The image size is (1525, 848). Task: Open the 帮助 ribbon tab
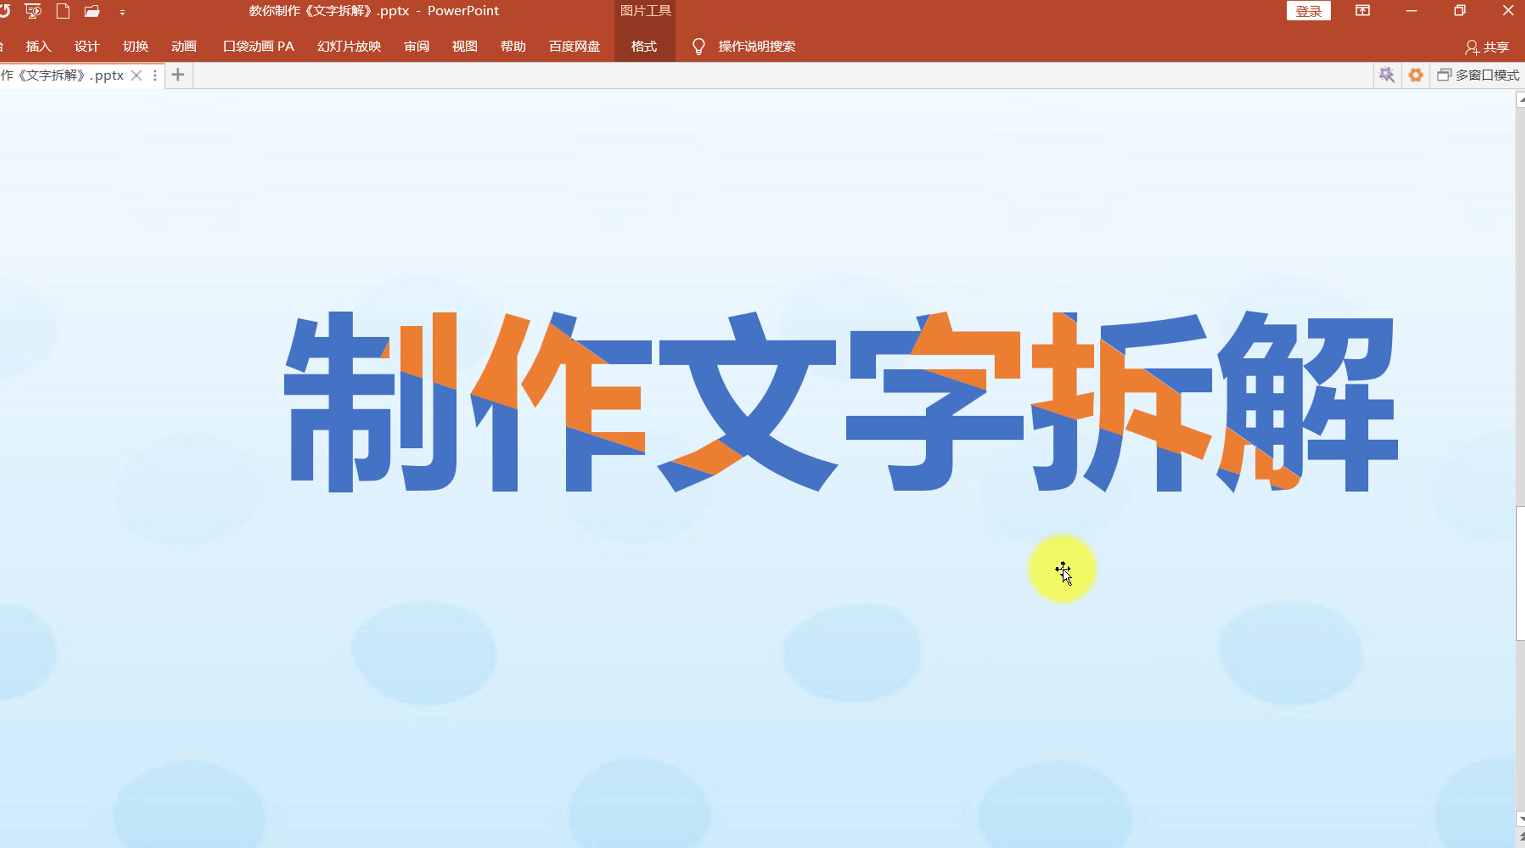click(513, 47)
